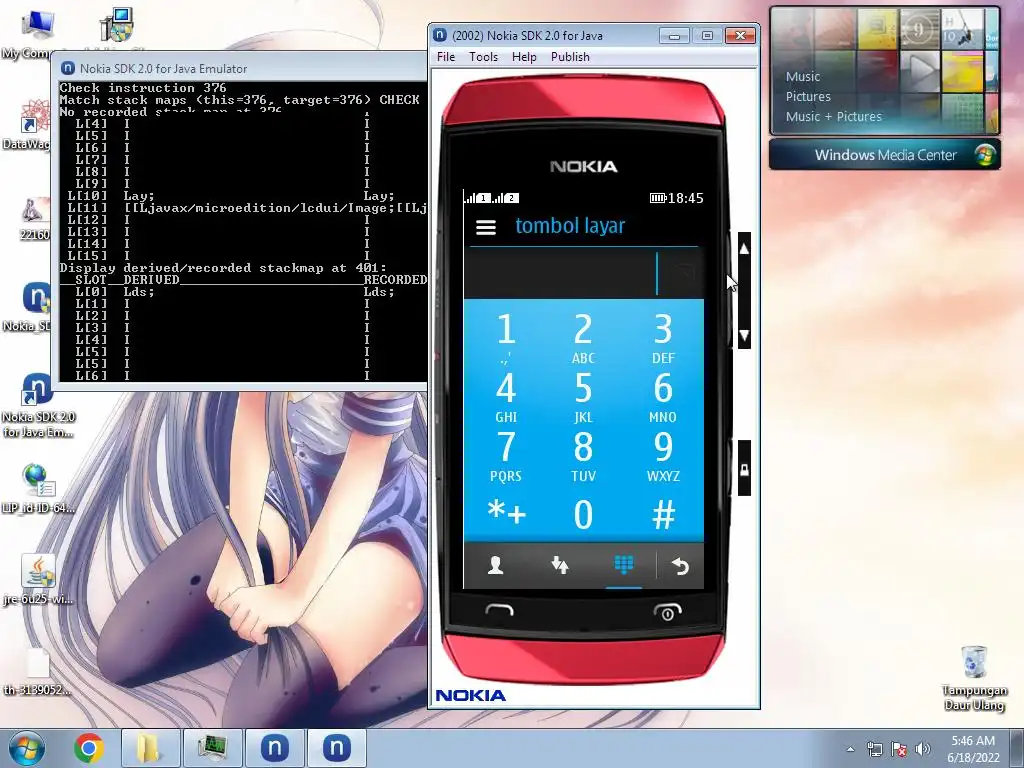The width and height of the screenshot is (1024, 768).
Task: Open Google Chrome from the taskbar
Action: (89, 748)
